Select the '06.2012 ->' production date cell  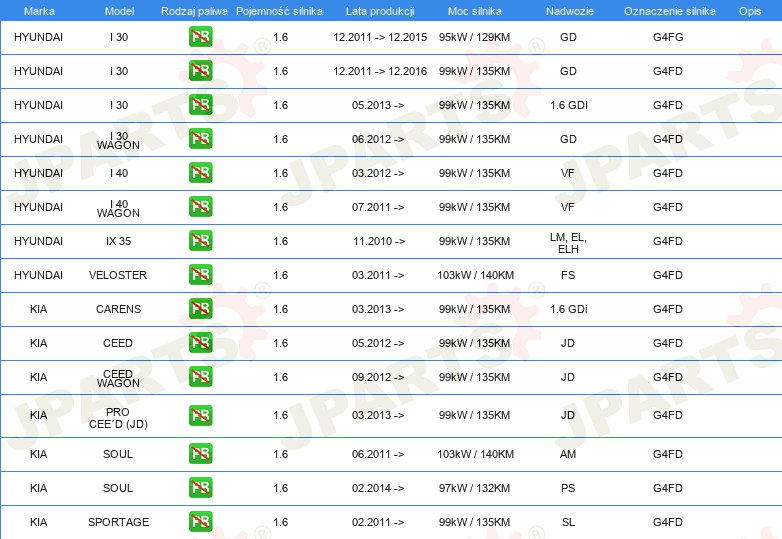(378, 139)
